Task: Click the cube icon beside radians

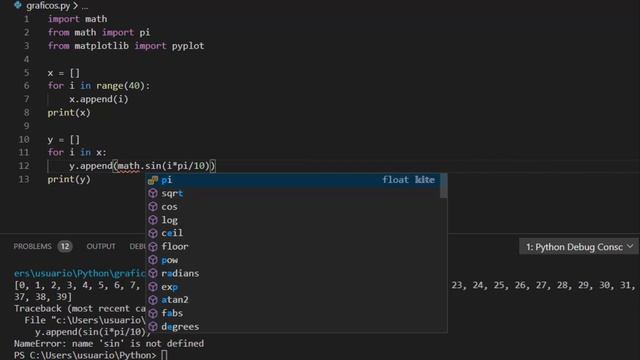Action: 153,273
